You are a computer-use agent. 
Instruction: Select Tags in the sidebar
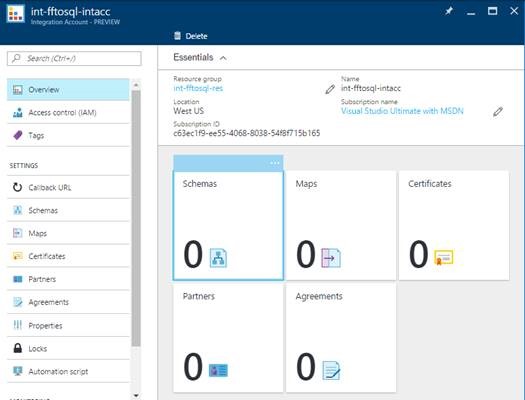click(x=68, y=135)
